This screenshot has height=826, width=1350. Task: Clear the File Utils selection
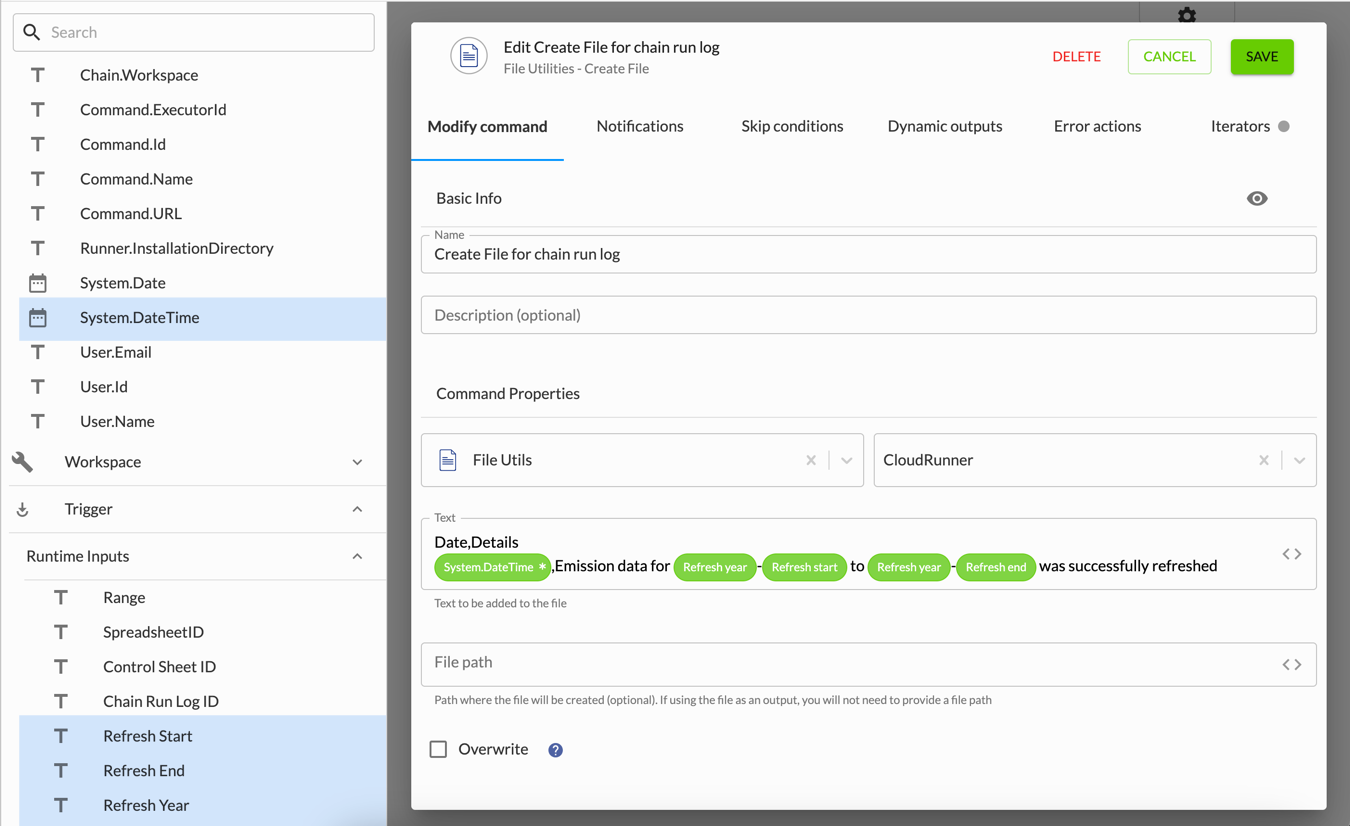(x=811, y=460)
